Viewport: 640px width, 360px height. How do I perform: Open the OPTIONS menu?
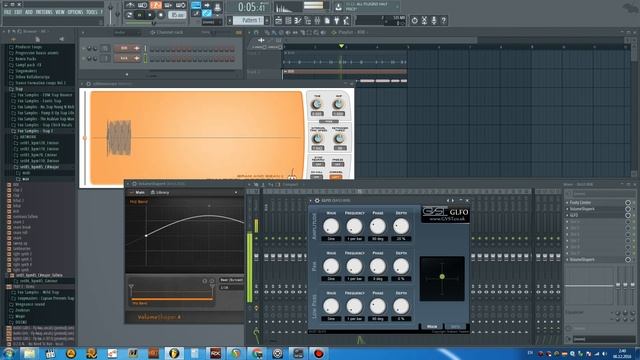(x=75, y=12)
